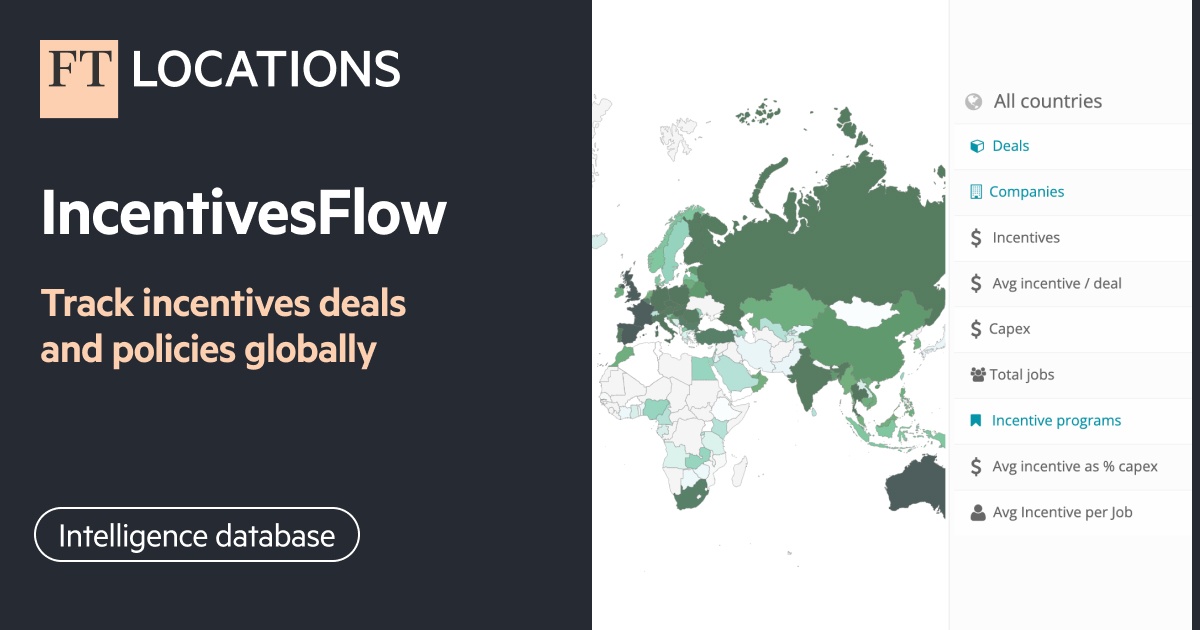Select Avg incentive as % capex

(x=1074, y=466)
